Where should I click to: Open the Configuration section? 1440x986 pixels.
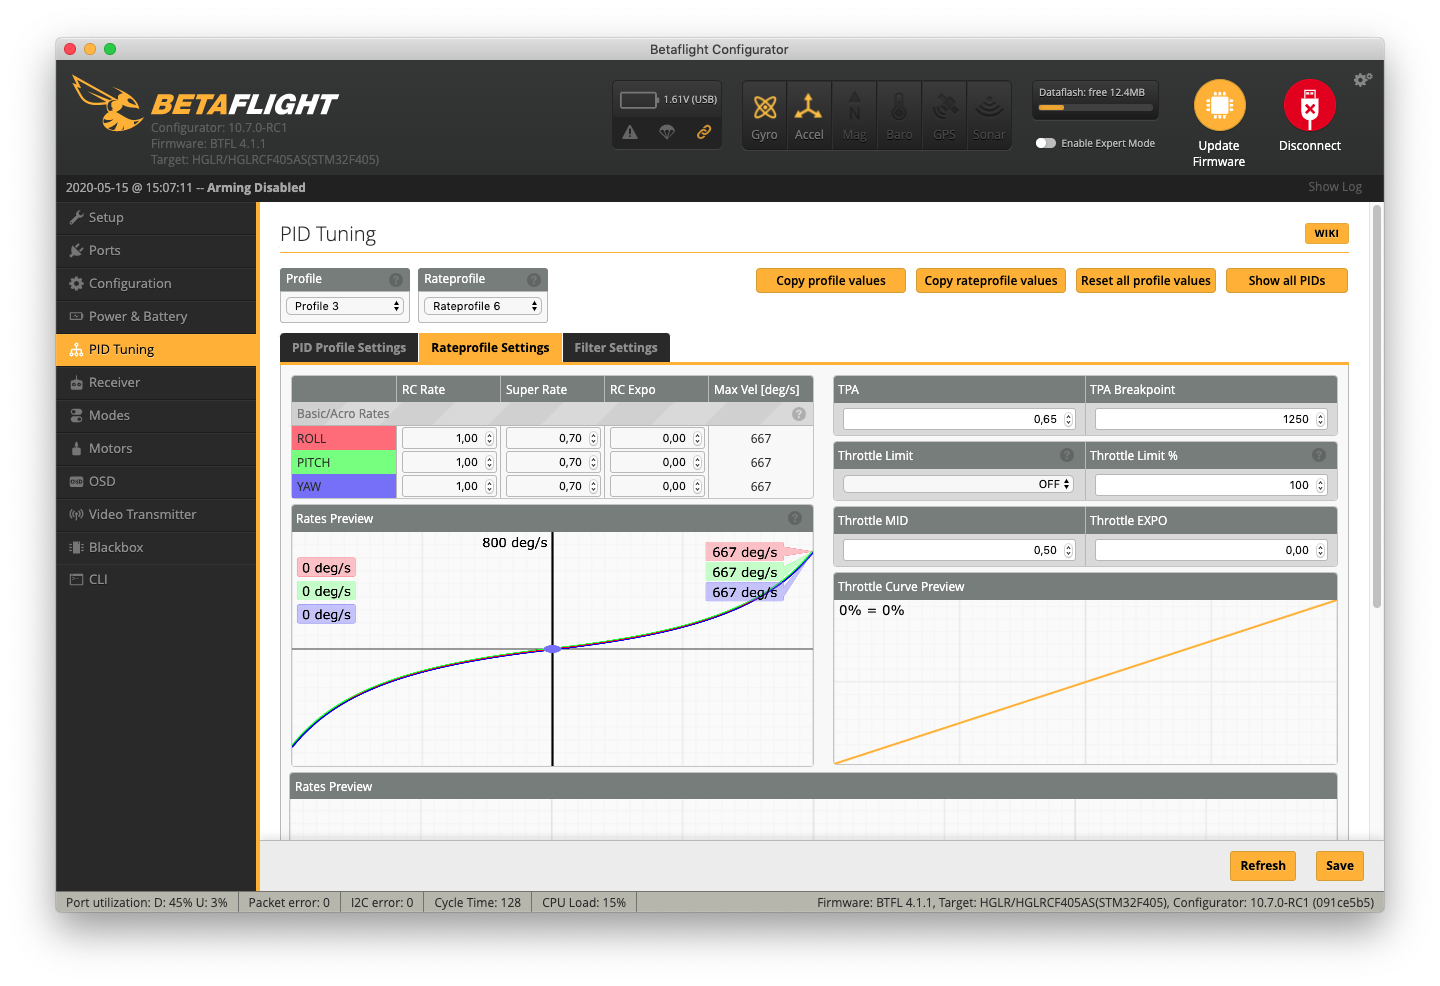tap(156, 283)
